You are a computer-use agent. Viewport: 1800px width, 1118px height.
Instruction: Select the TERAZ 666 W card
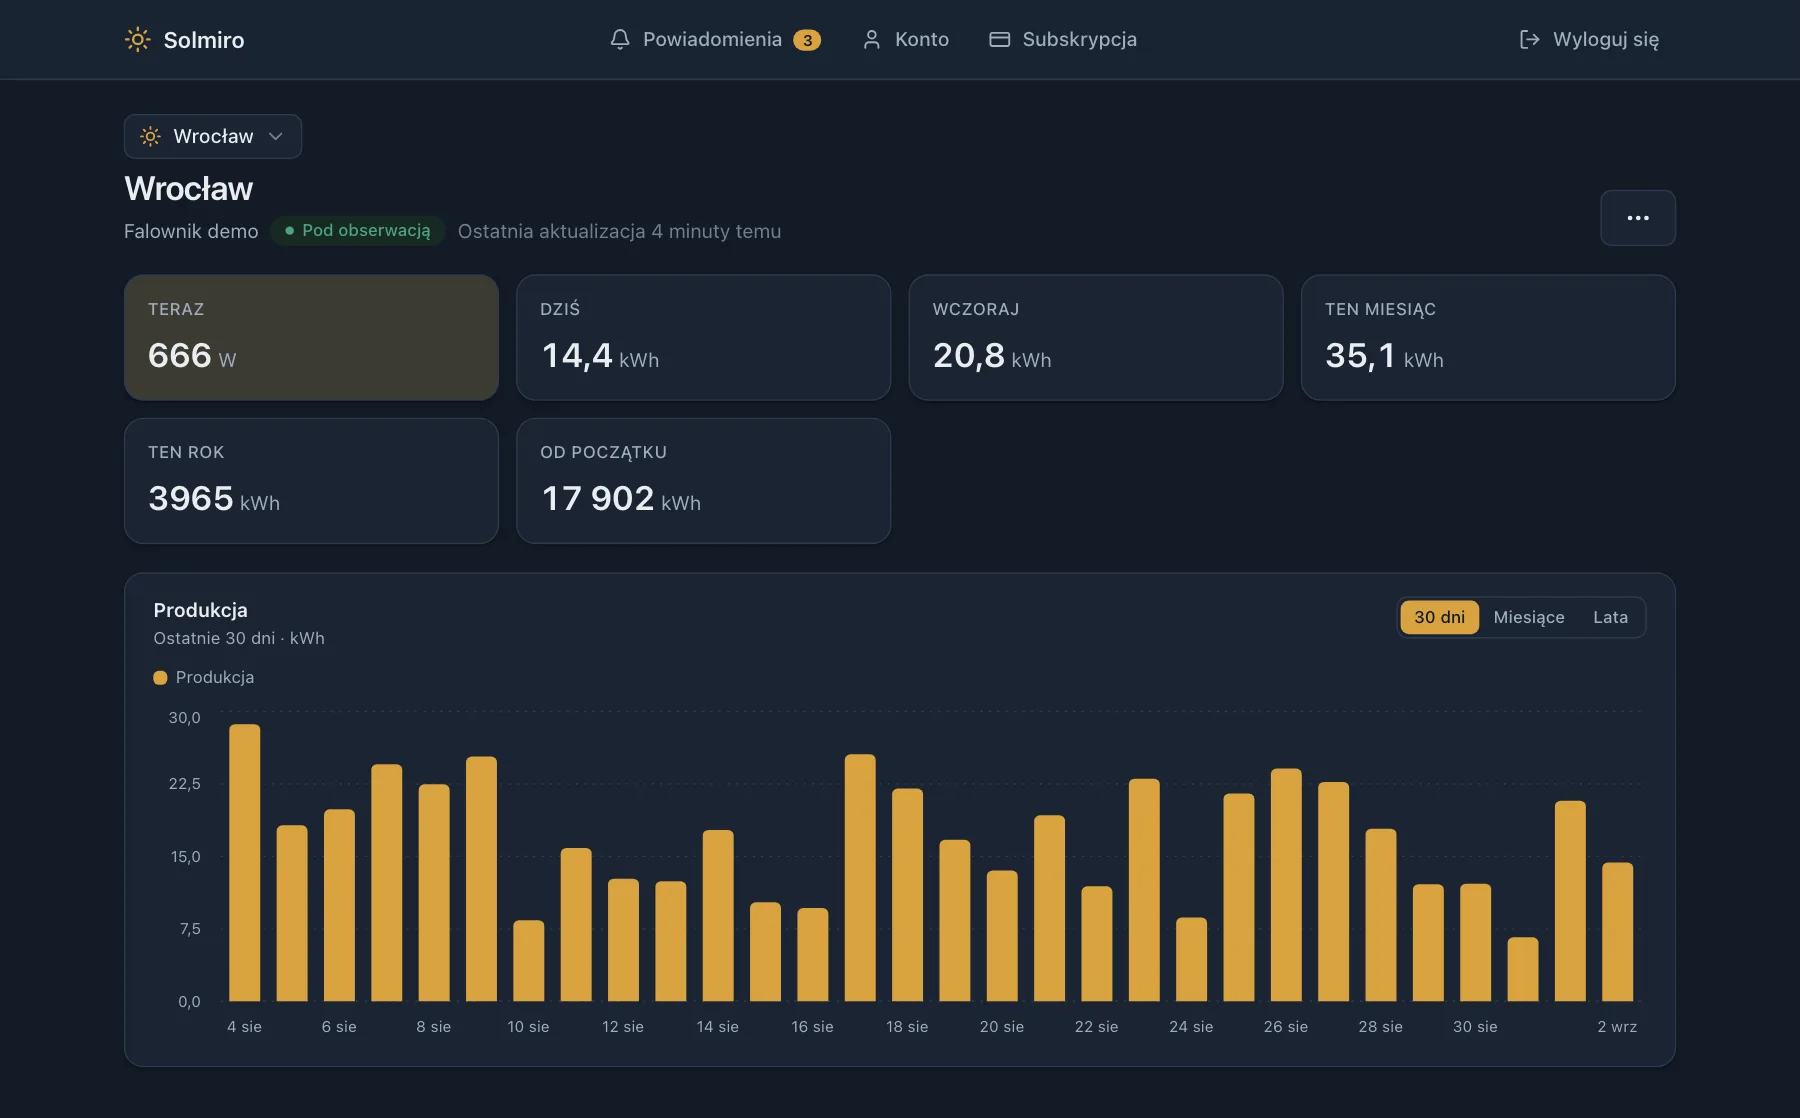tap(311, 337)
